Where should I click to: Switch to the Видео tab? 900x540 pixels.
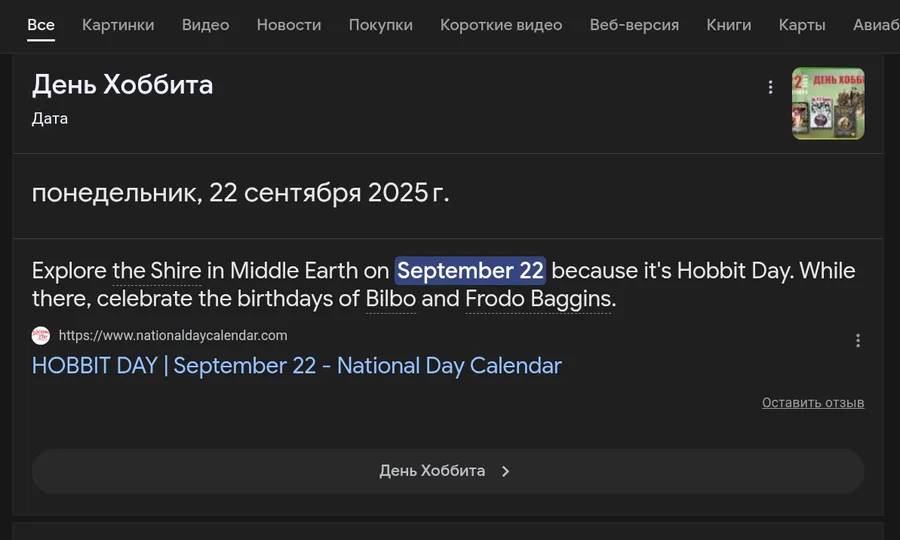[205, 25]
